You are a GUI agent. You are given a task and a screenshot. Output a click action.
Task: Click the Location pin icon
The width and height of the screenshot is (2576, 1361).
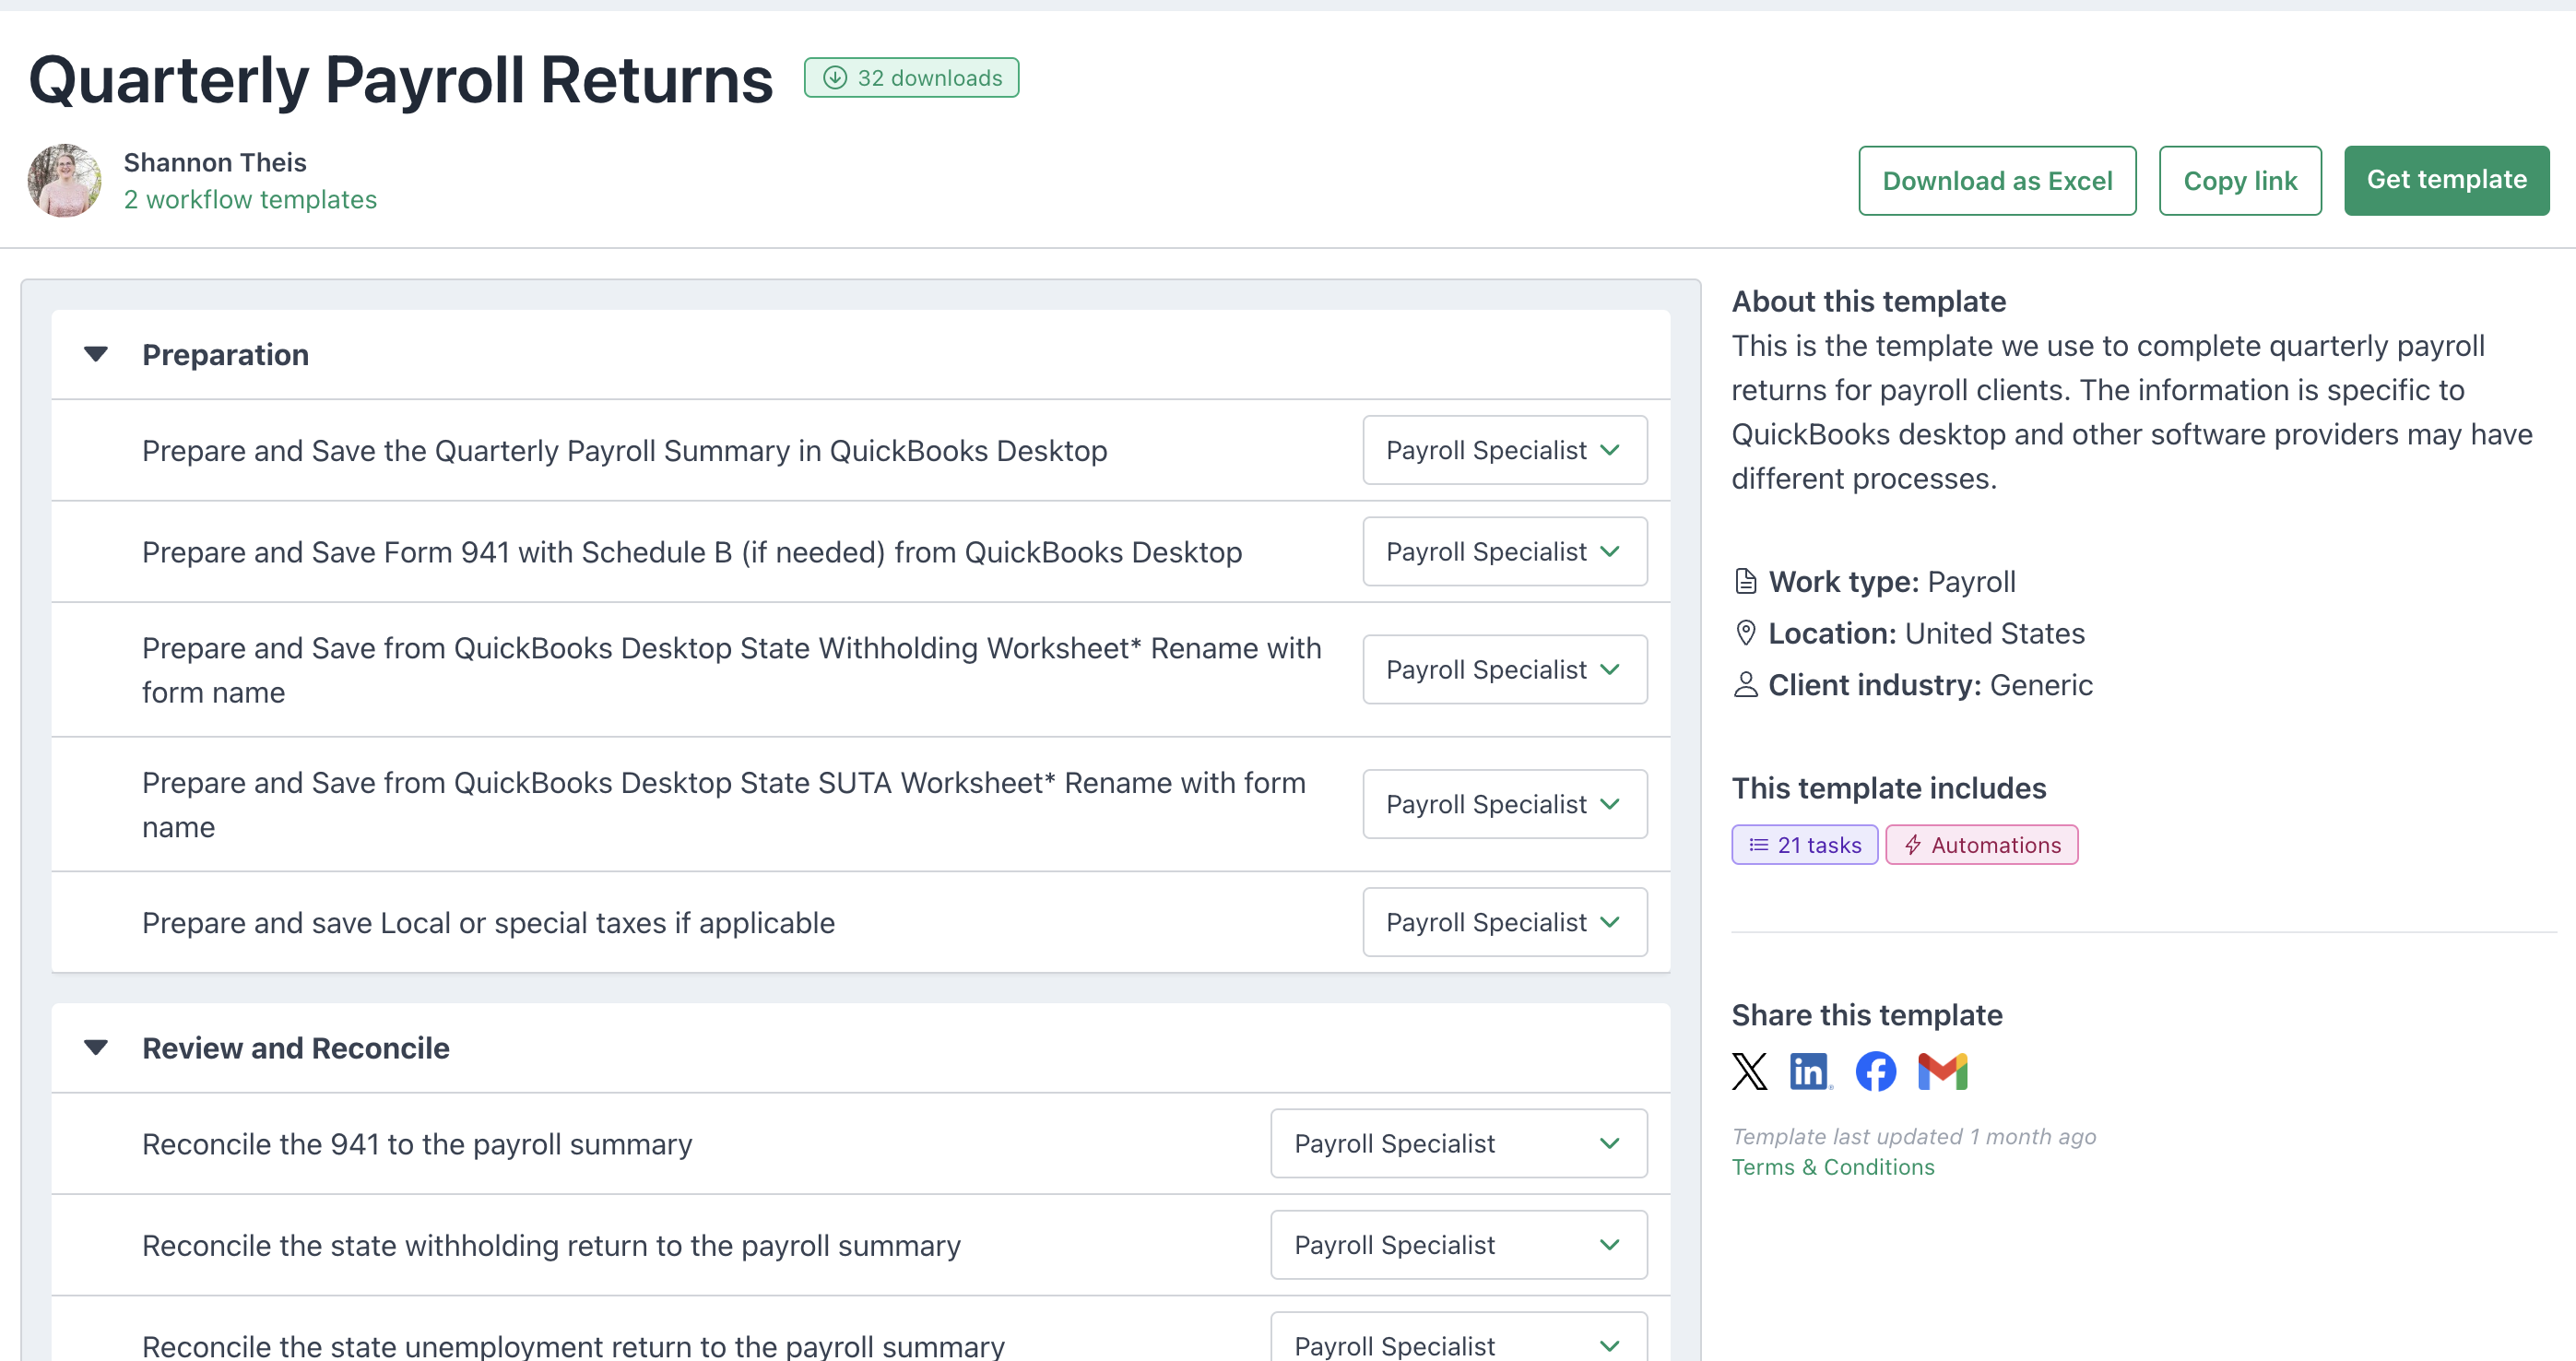[1745, 633]
